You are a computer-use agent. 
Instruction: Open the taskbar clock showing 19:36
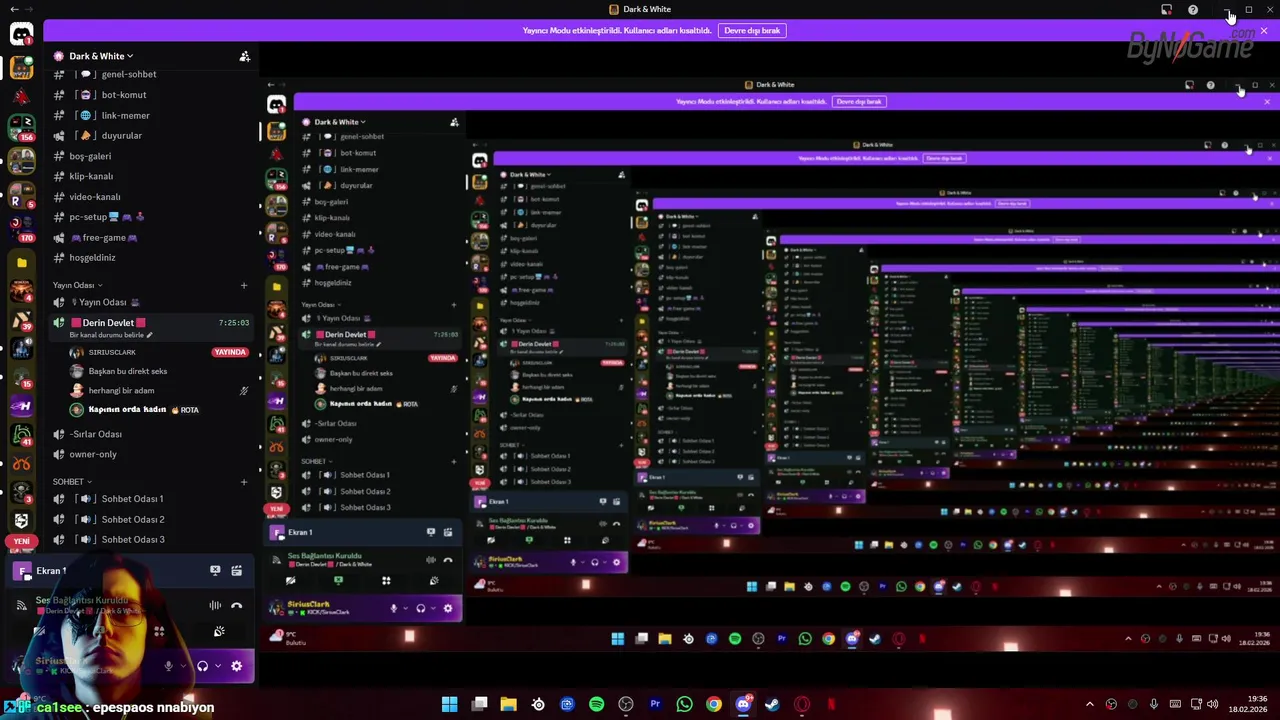point(1249,704)
